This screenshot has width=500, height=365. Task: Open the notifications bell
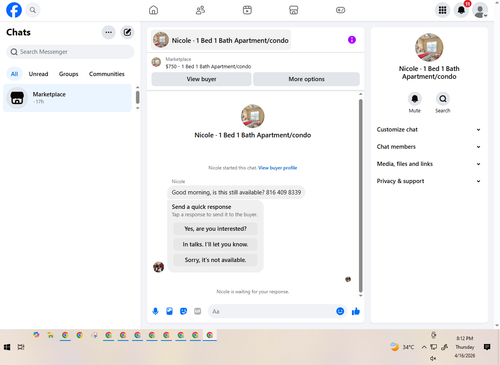click(461, 10)
